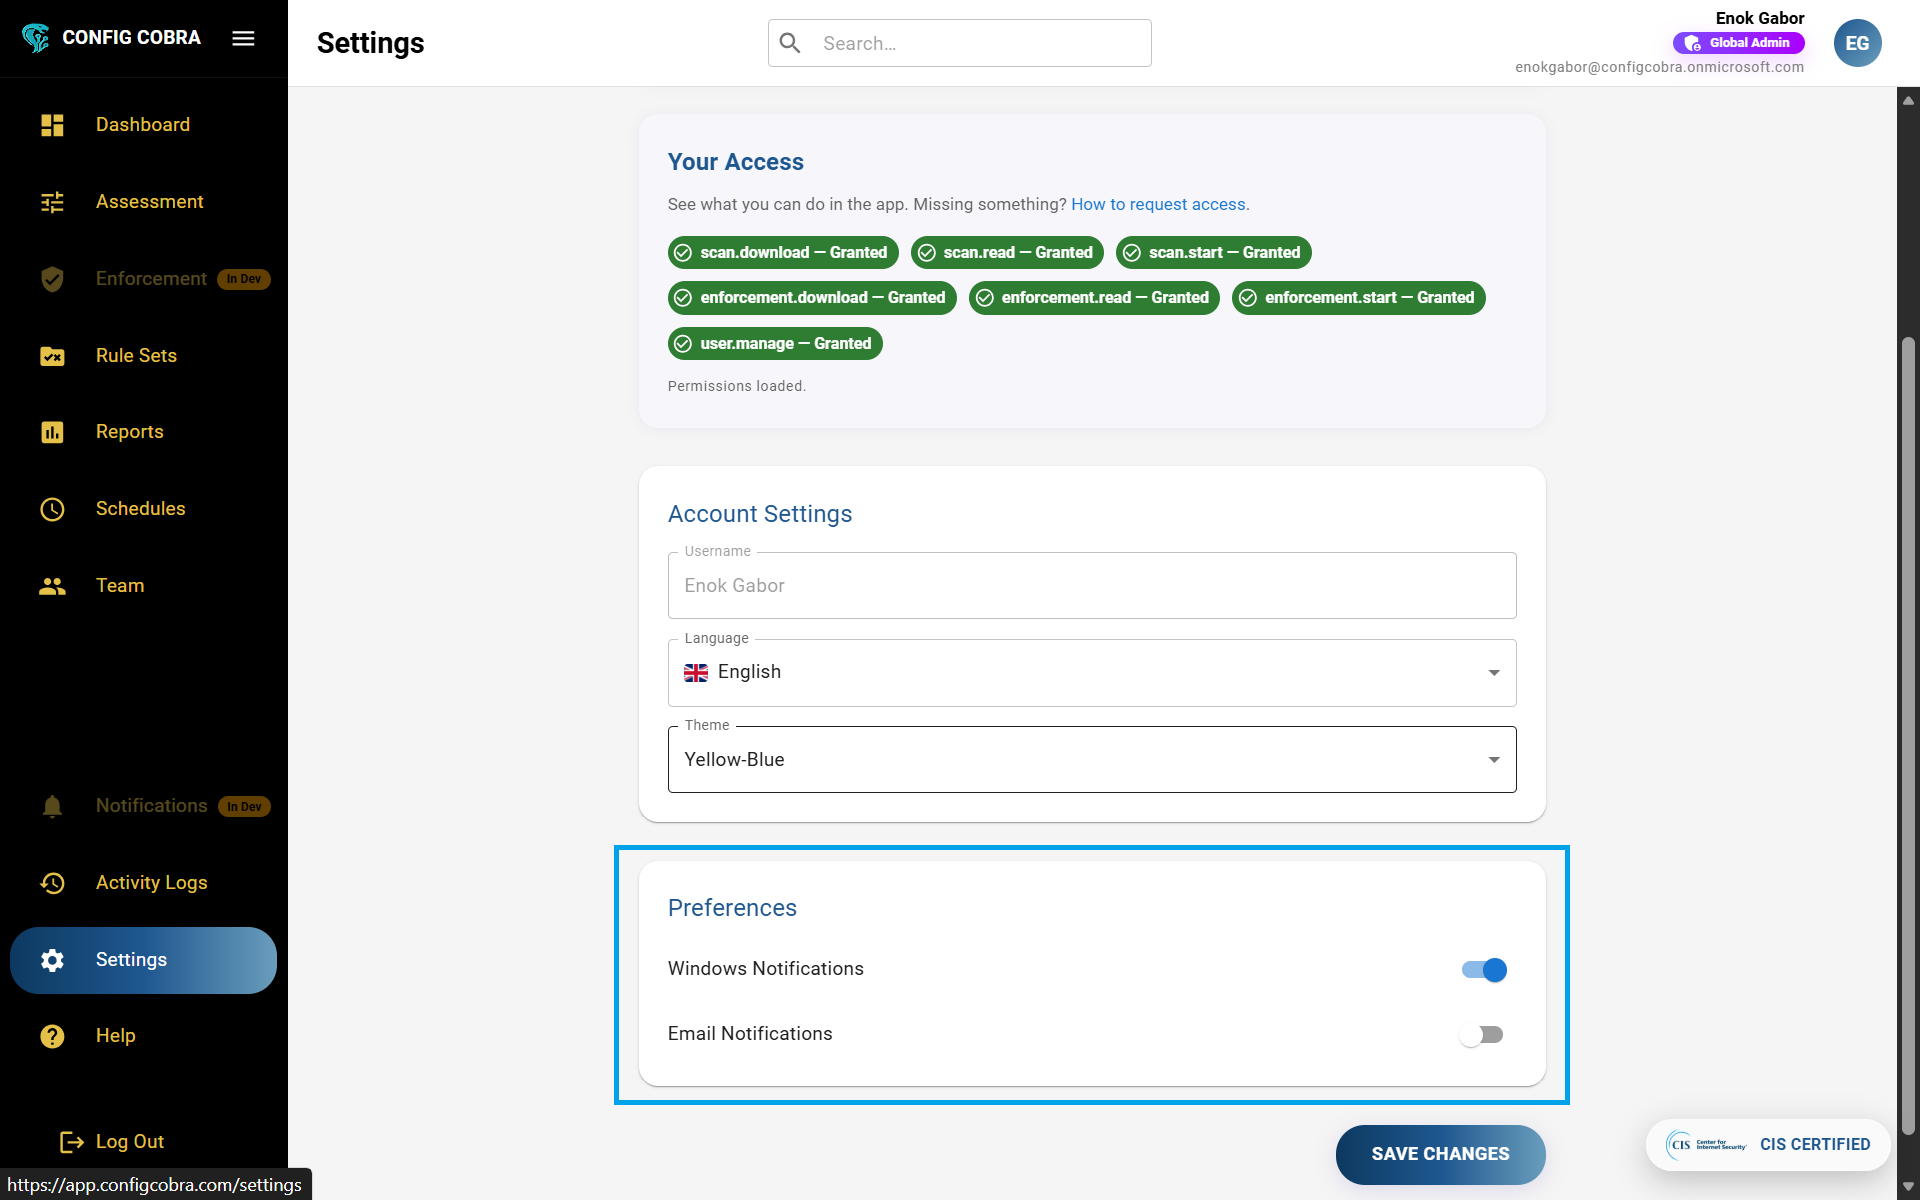The height and width of the screenshot is (1200, 1920).
Task: Expand the sidebar with the hamburger menu
Action: click(243, 38)
